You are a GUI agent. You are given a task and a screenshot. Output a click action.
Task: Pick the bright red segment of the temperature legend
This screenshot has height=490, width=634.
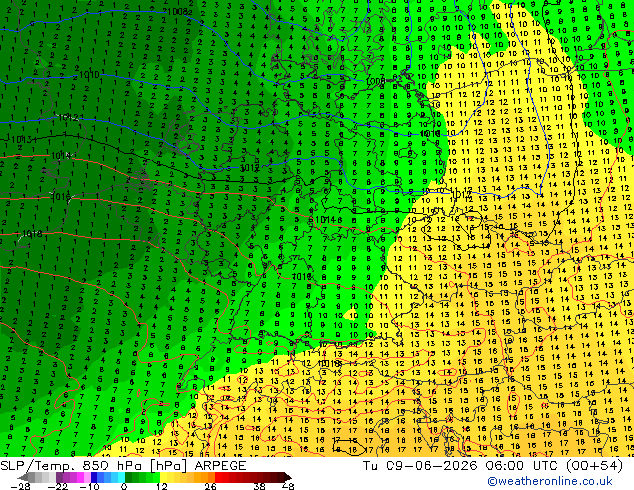[222, 477]
